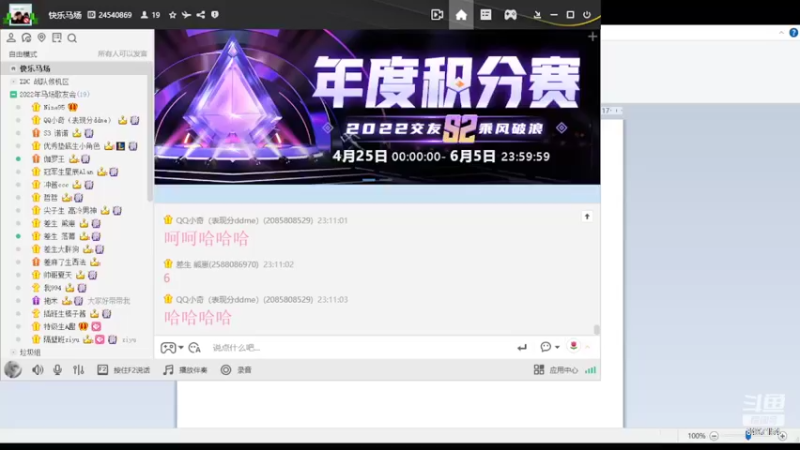This screenshot has height=450, width=800.
Task: Click the person icon in the sidebar toolbar
Action: point(11,38)
